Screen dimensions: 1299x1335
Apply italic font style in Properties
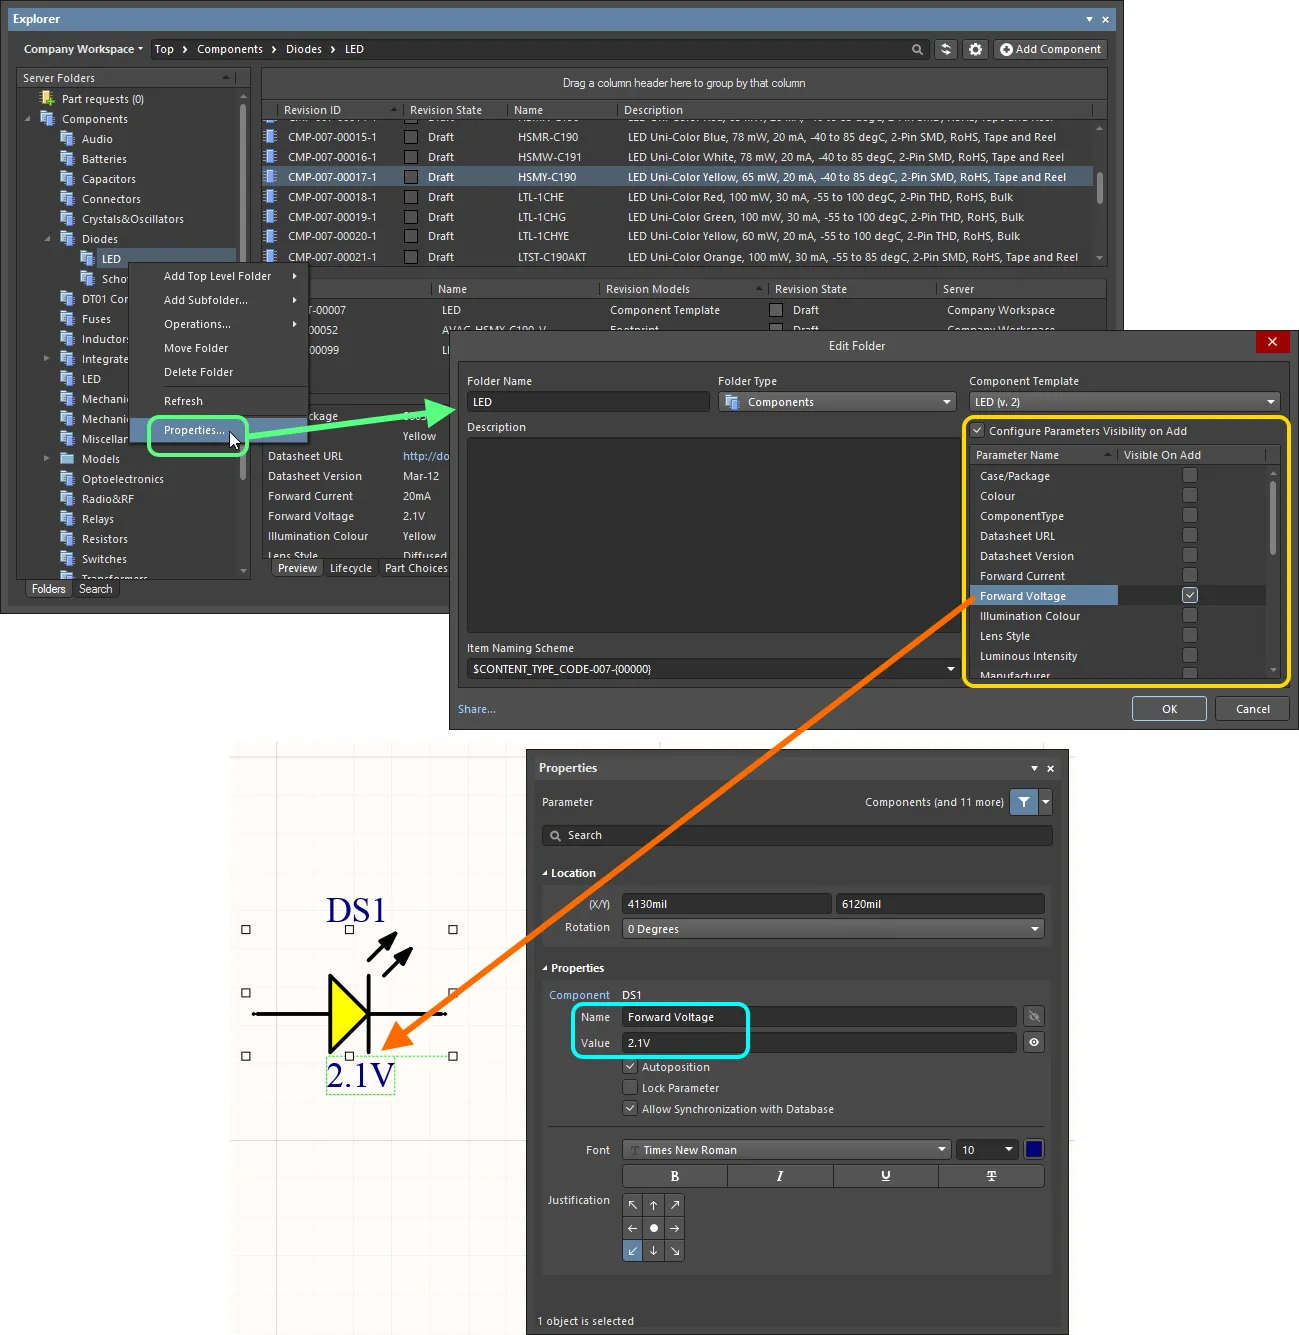[x=780, y=1176]
